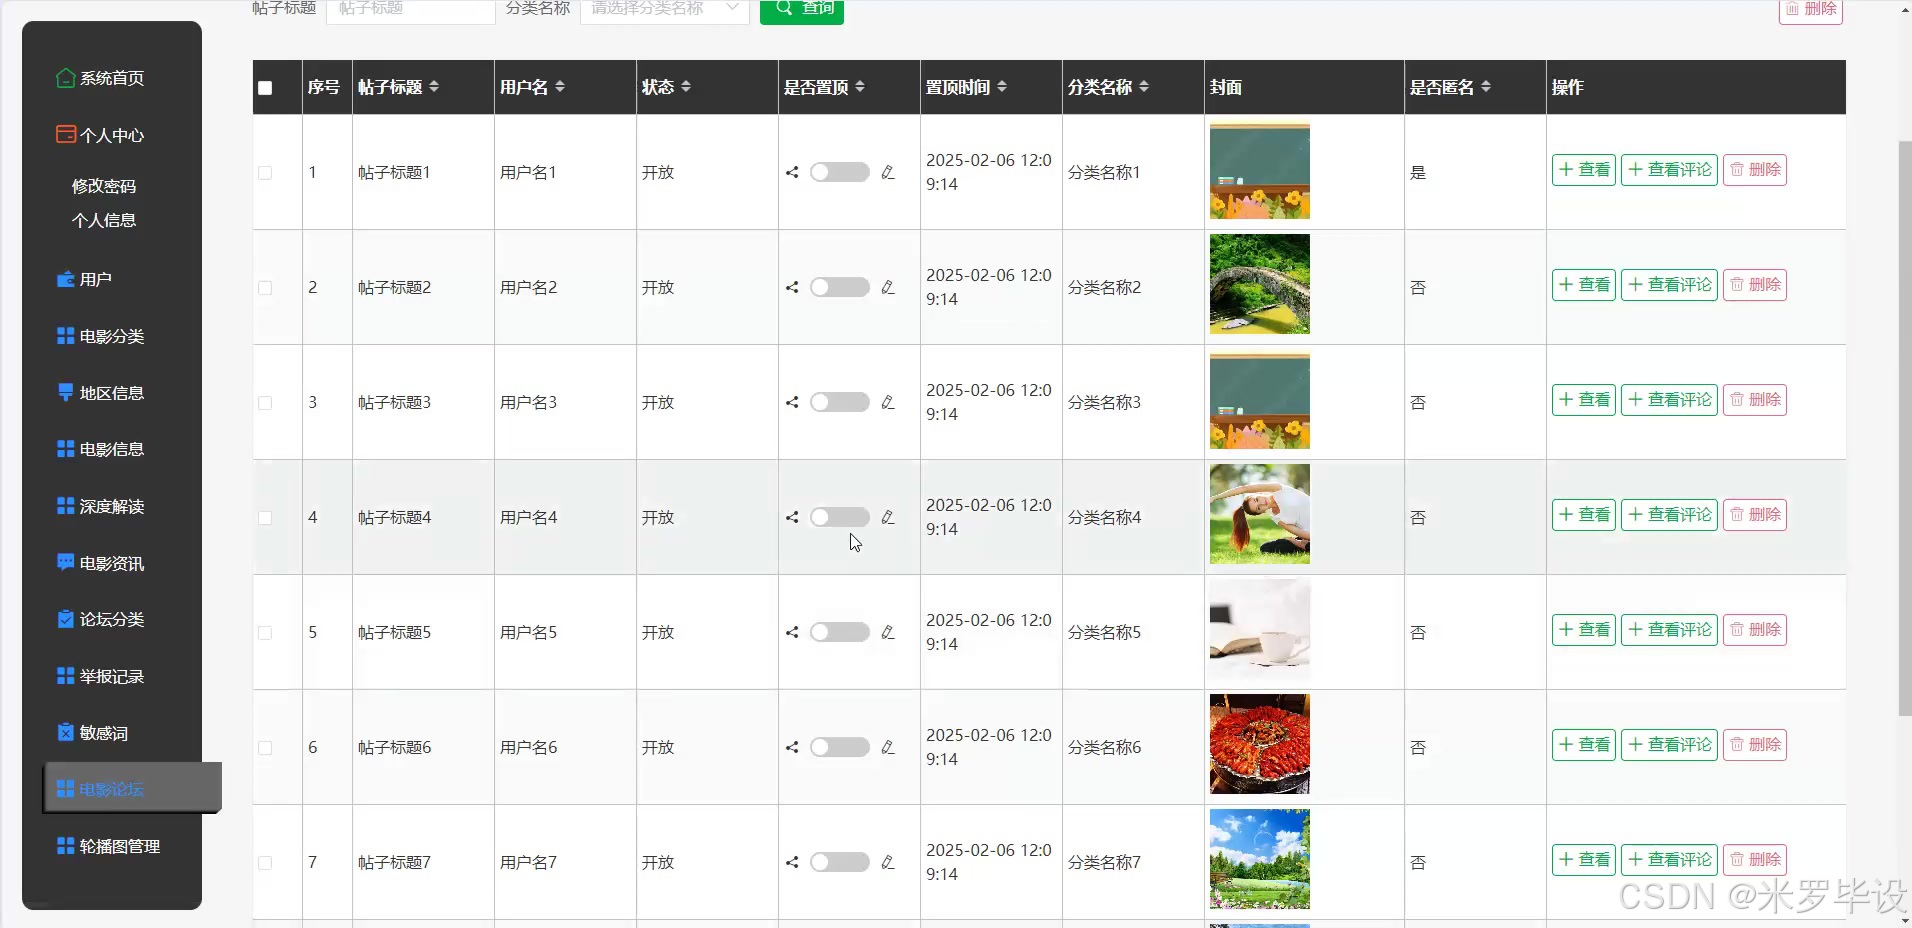Sort by 帖子标题 column arrows
Image resolution: width=1912 pixels, height=928 pixels.
click(434, 87)
